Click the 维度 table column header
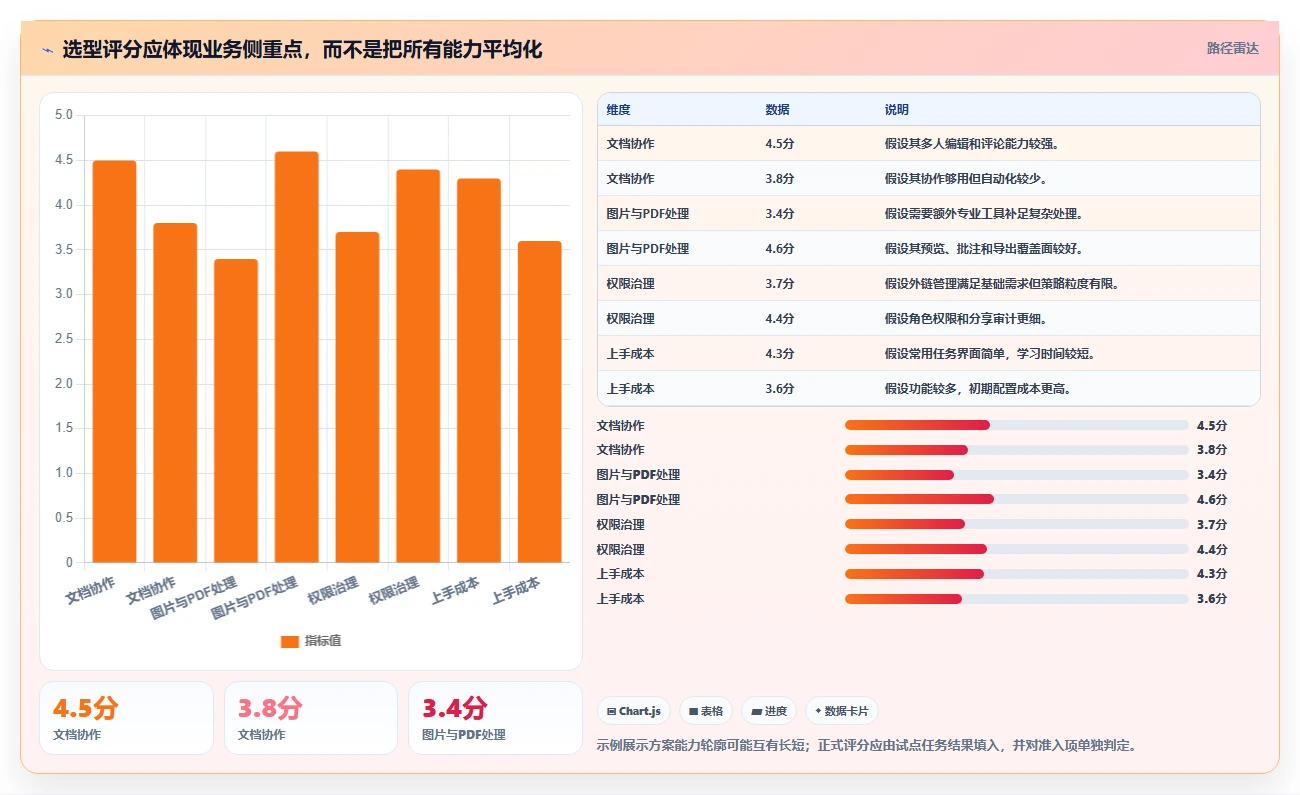The image size is (1300, 795). click(x=677, y=110)
